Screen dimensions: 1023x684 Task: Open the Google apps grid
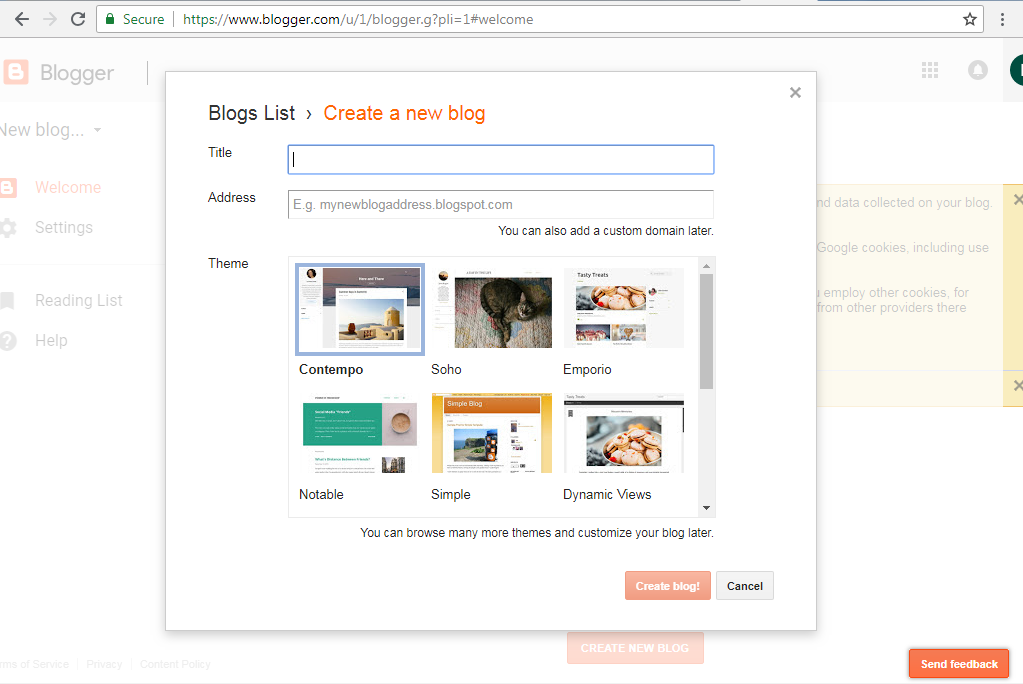pyautogui.click(x=930, y=70)
